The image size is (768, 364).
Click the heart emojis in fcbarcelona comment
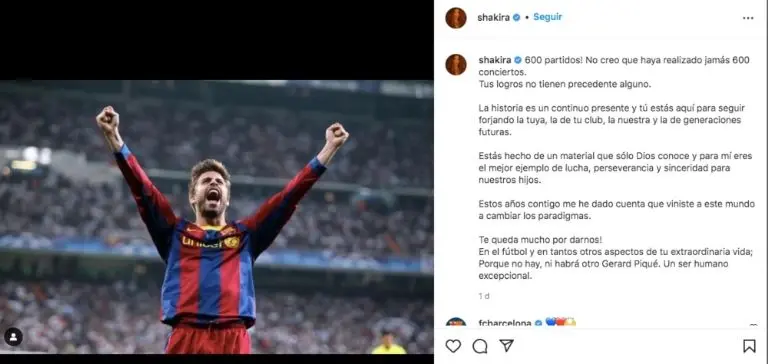560,322
